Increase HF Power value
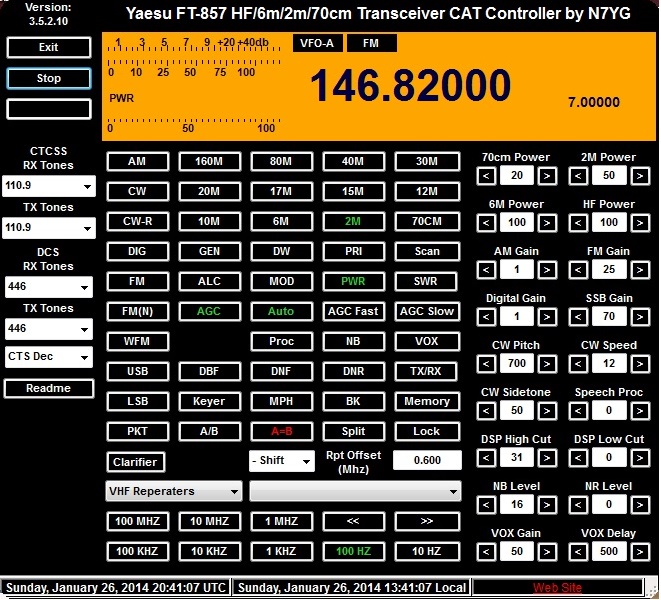661x600 pixels. 640,223
